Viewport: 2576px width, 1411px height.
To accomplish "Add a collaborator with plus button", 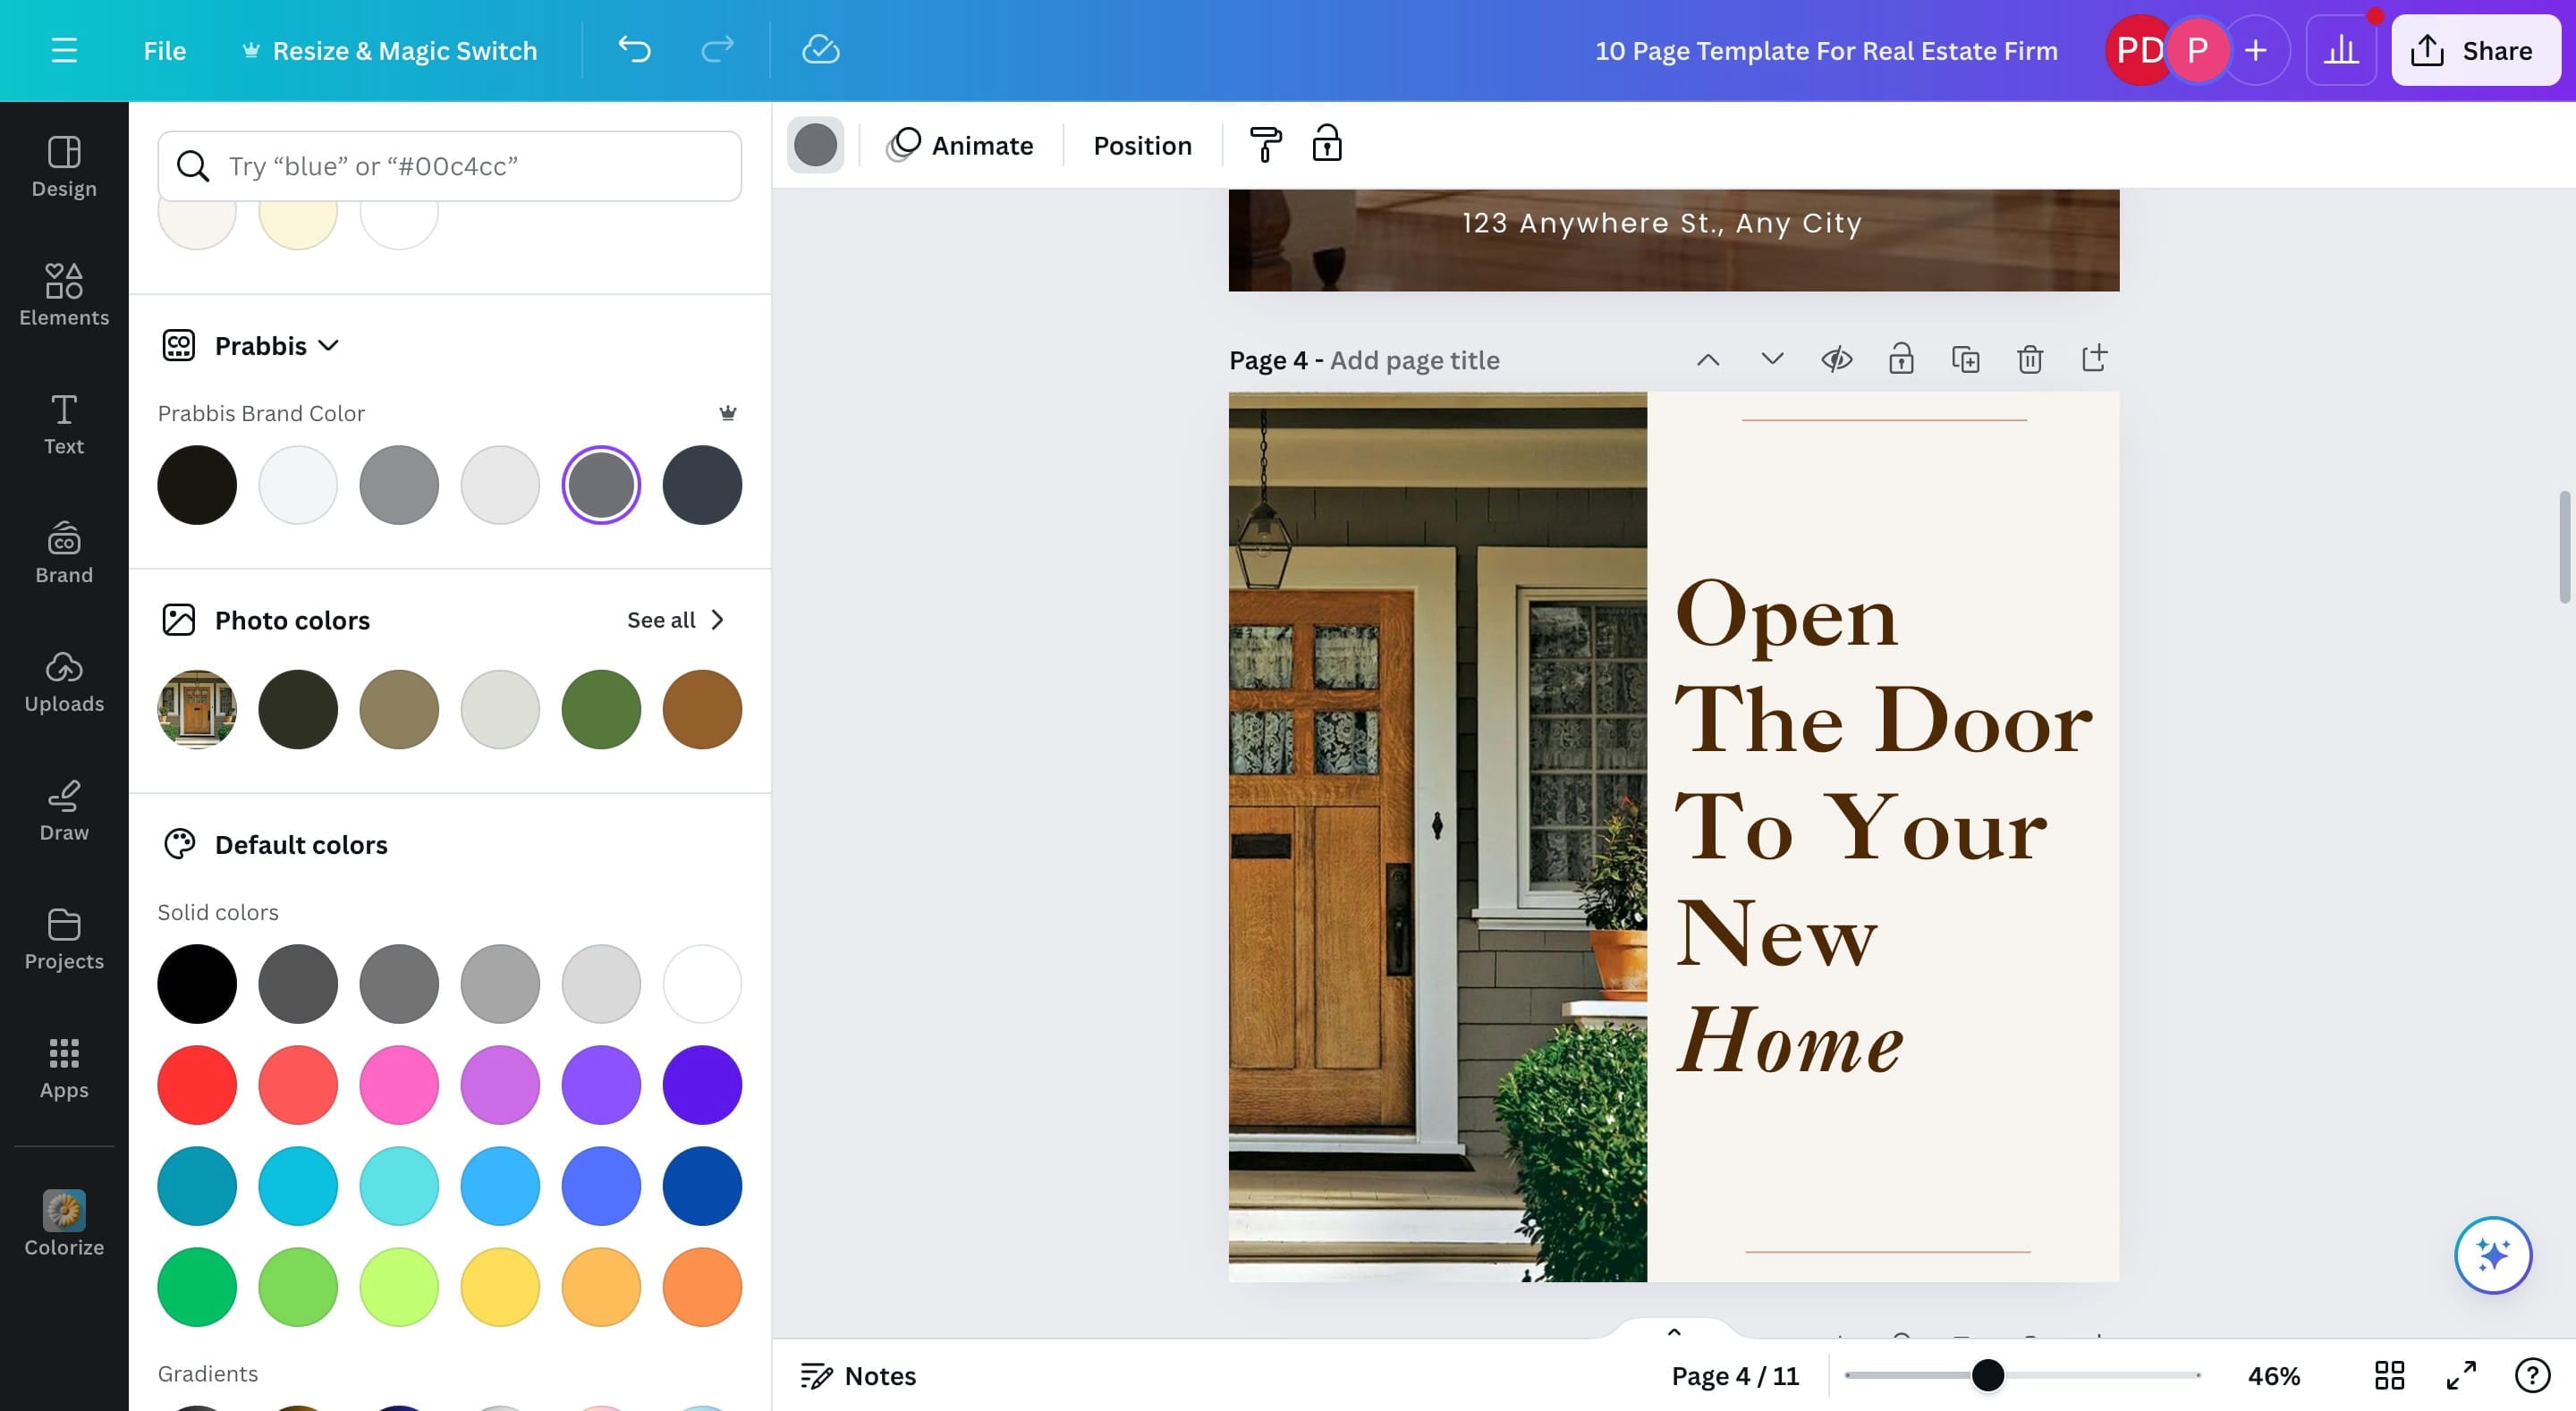I will coord(2255,50).
